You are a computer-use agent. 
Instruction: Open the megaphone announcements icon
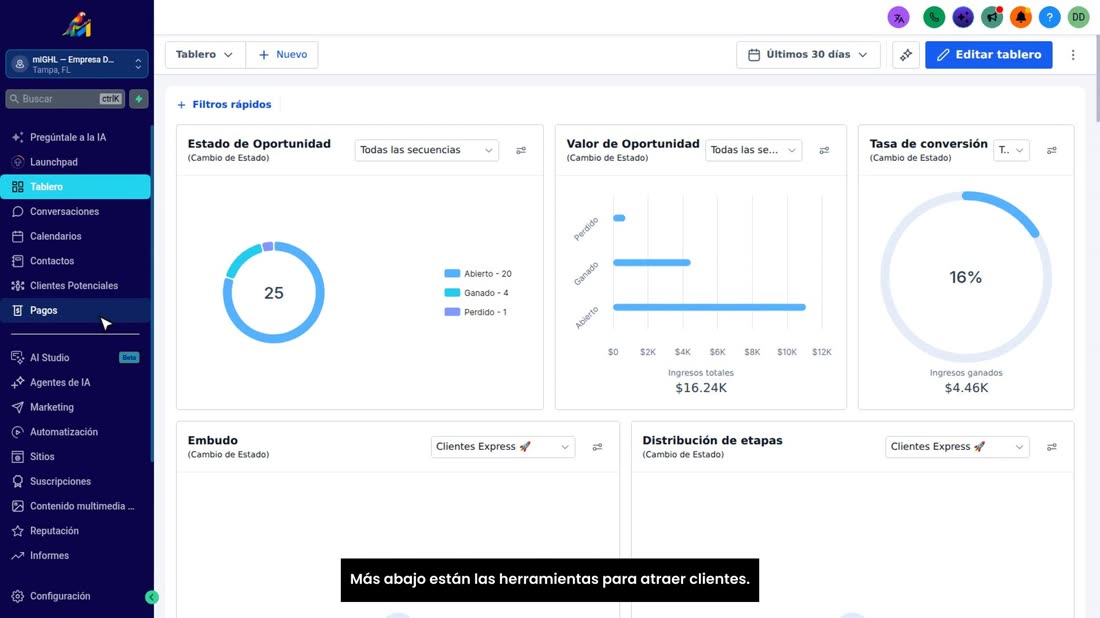point(991,17)
